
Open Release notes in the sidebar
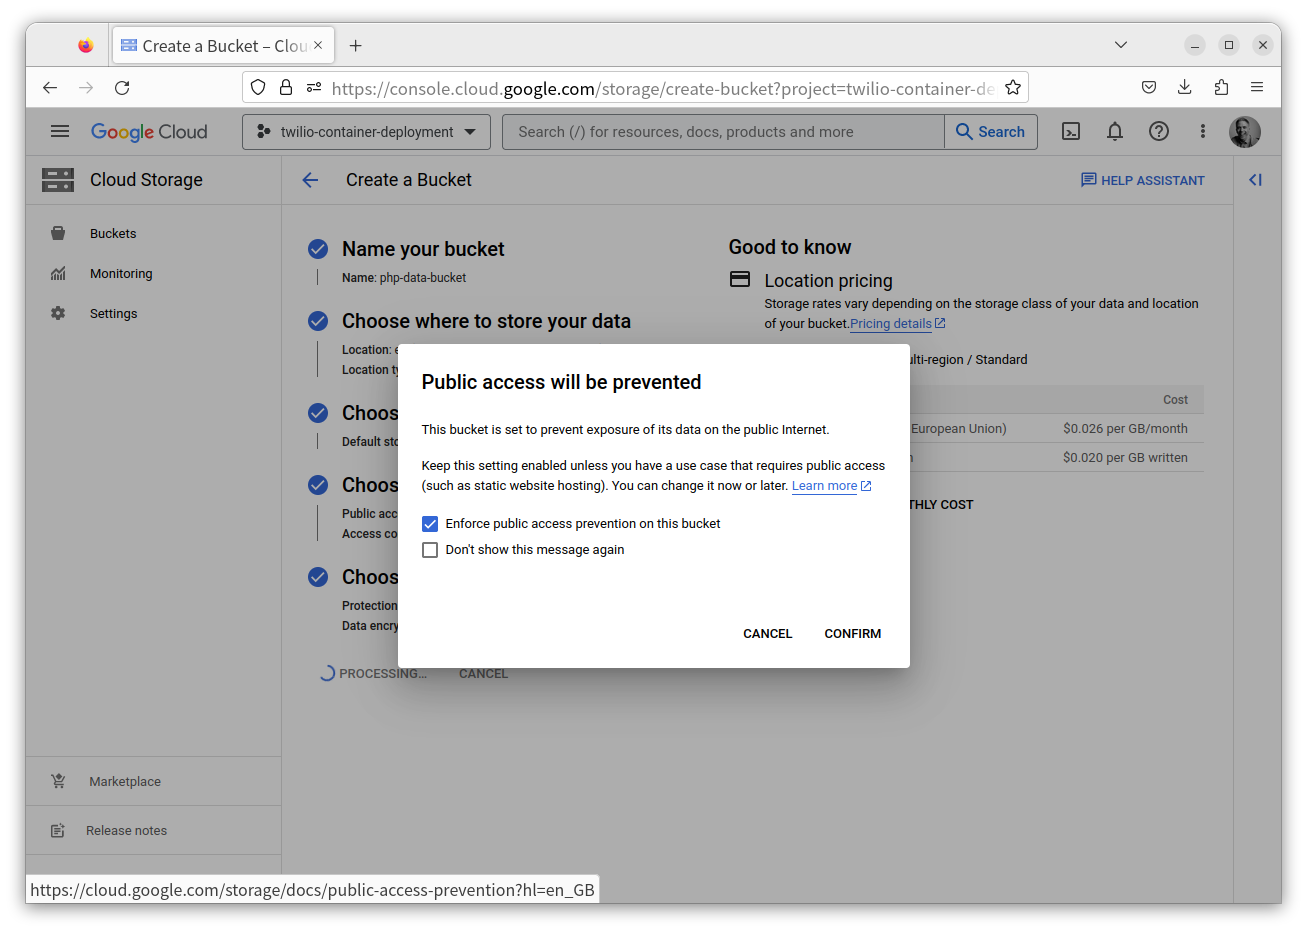(126, 830)
